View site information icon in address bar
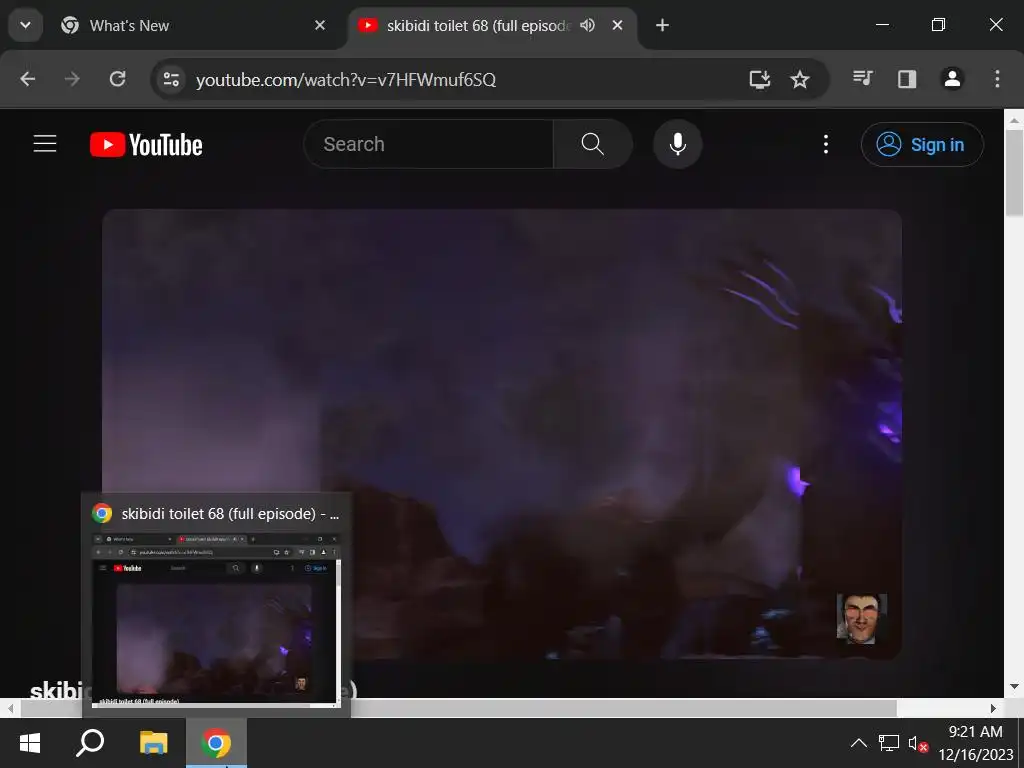 click(171, 80)
